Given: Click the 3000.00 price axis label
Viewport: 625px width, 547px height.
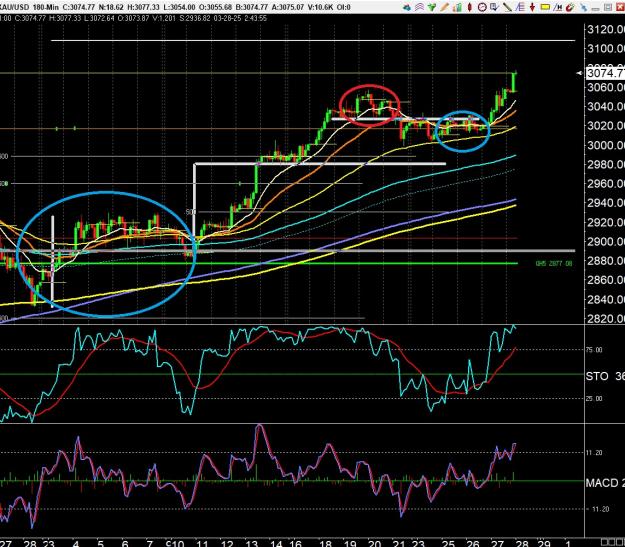Looking at the screenshot, I should [605, 145].
